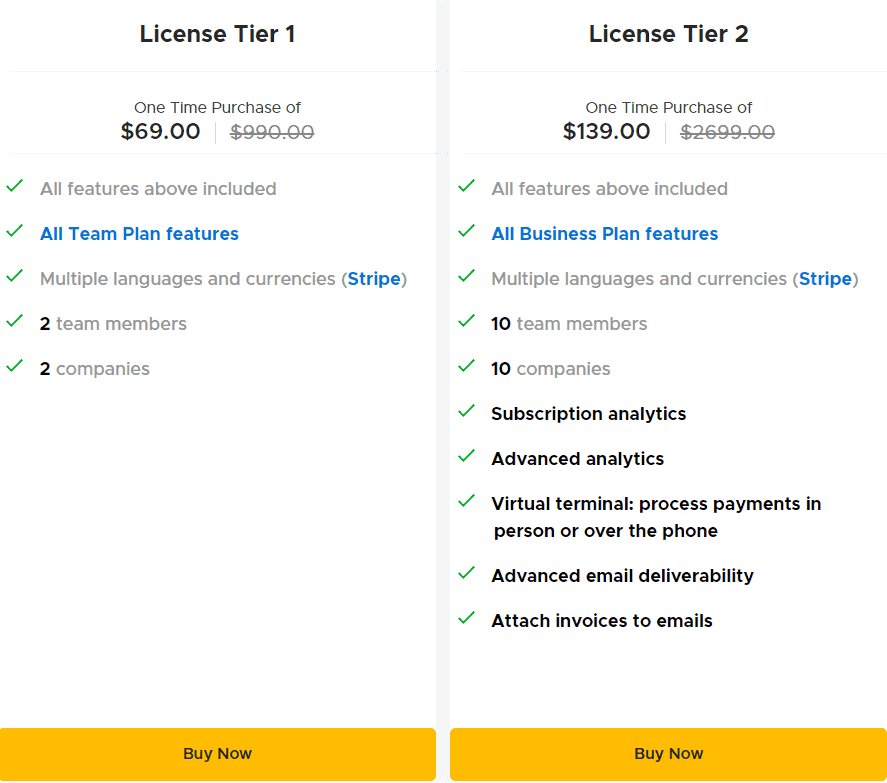Screen dimensions: 887x783
Task: Click checkmark beside Attach invoices to emails
Action: coord(466,619)
